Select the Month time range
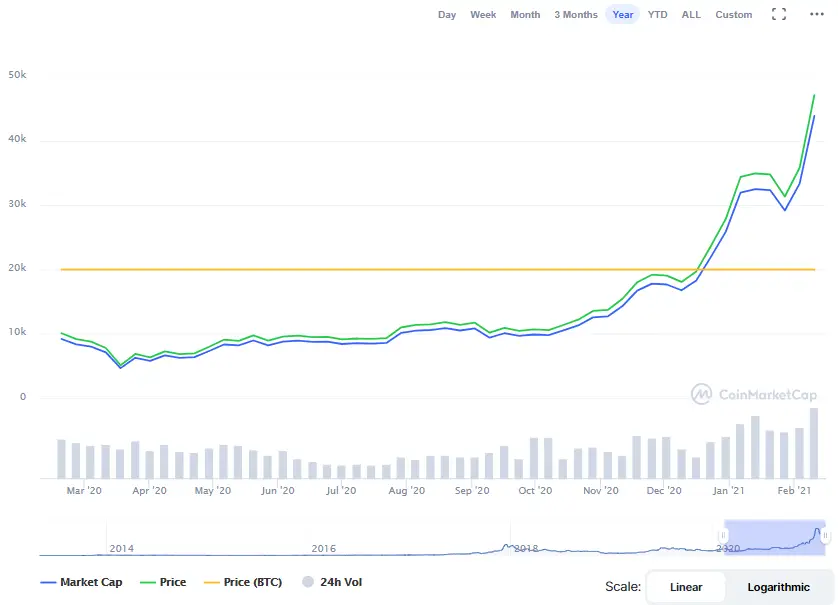This screenshot has height=605, width=838. click(x=525, y=14)
